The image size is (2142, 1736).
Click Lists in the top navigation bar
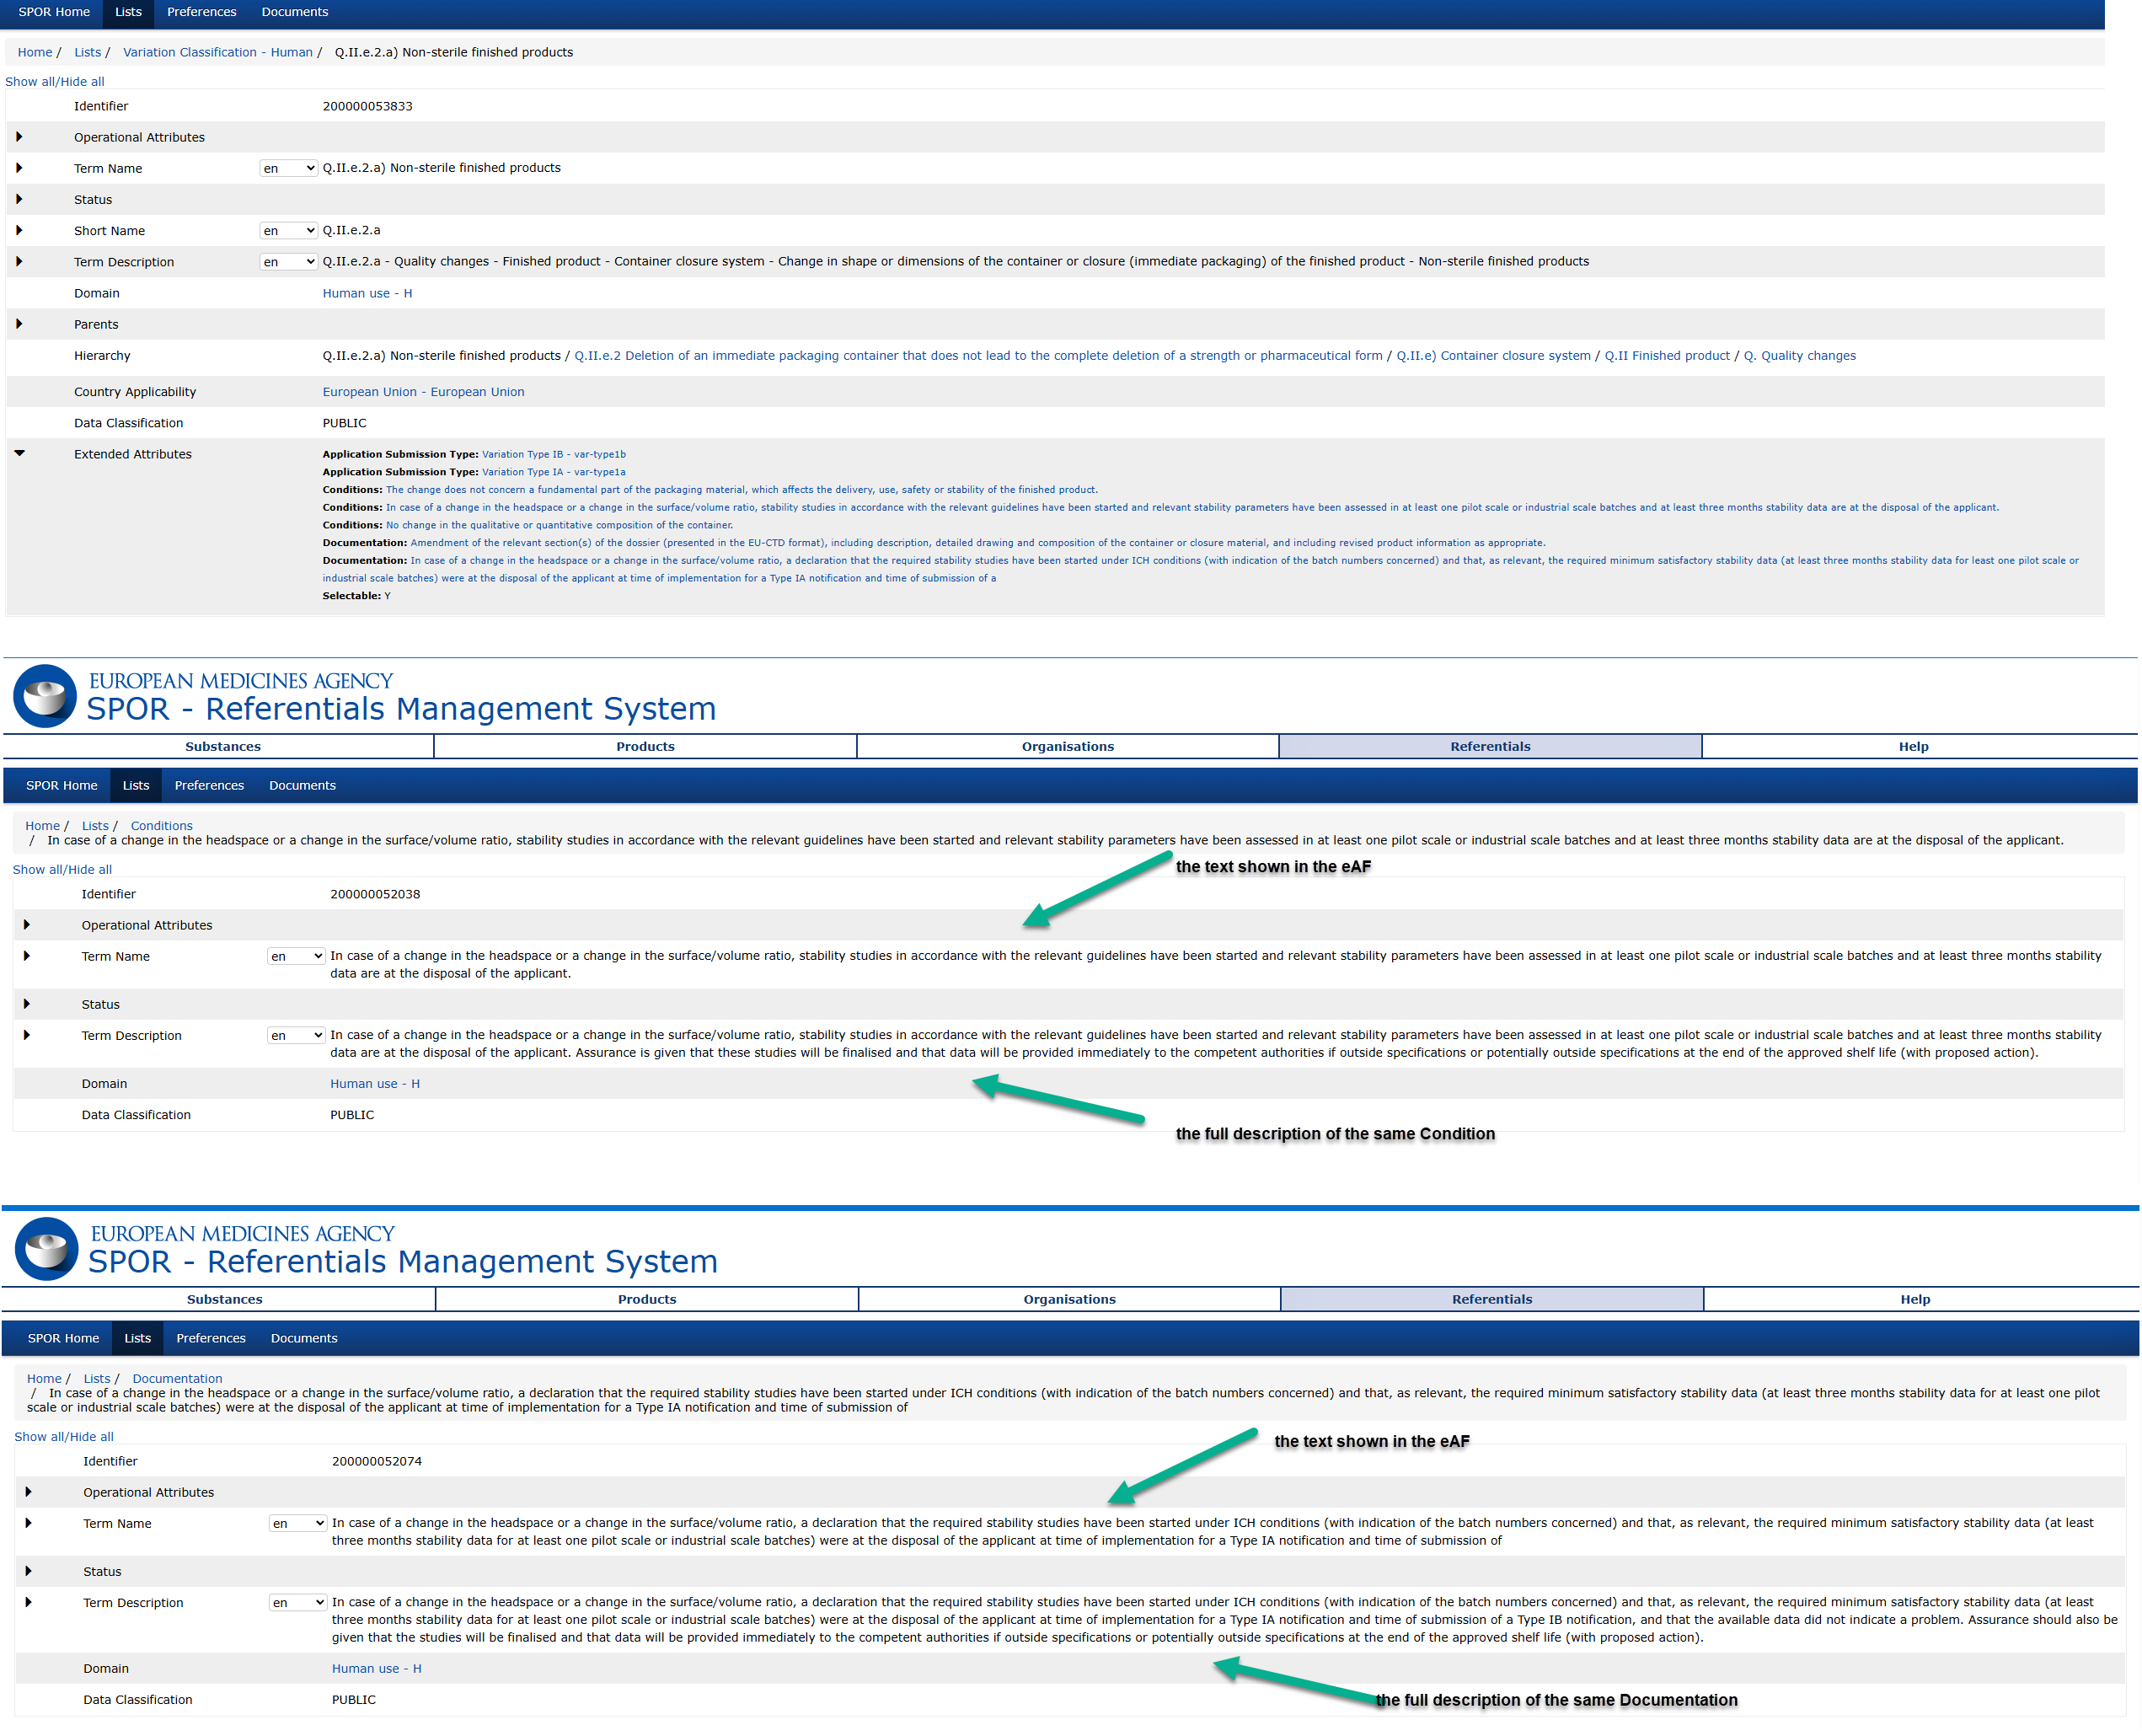128,12
